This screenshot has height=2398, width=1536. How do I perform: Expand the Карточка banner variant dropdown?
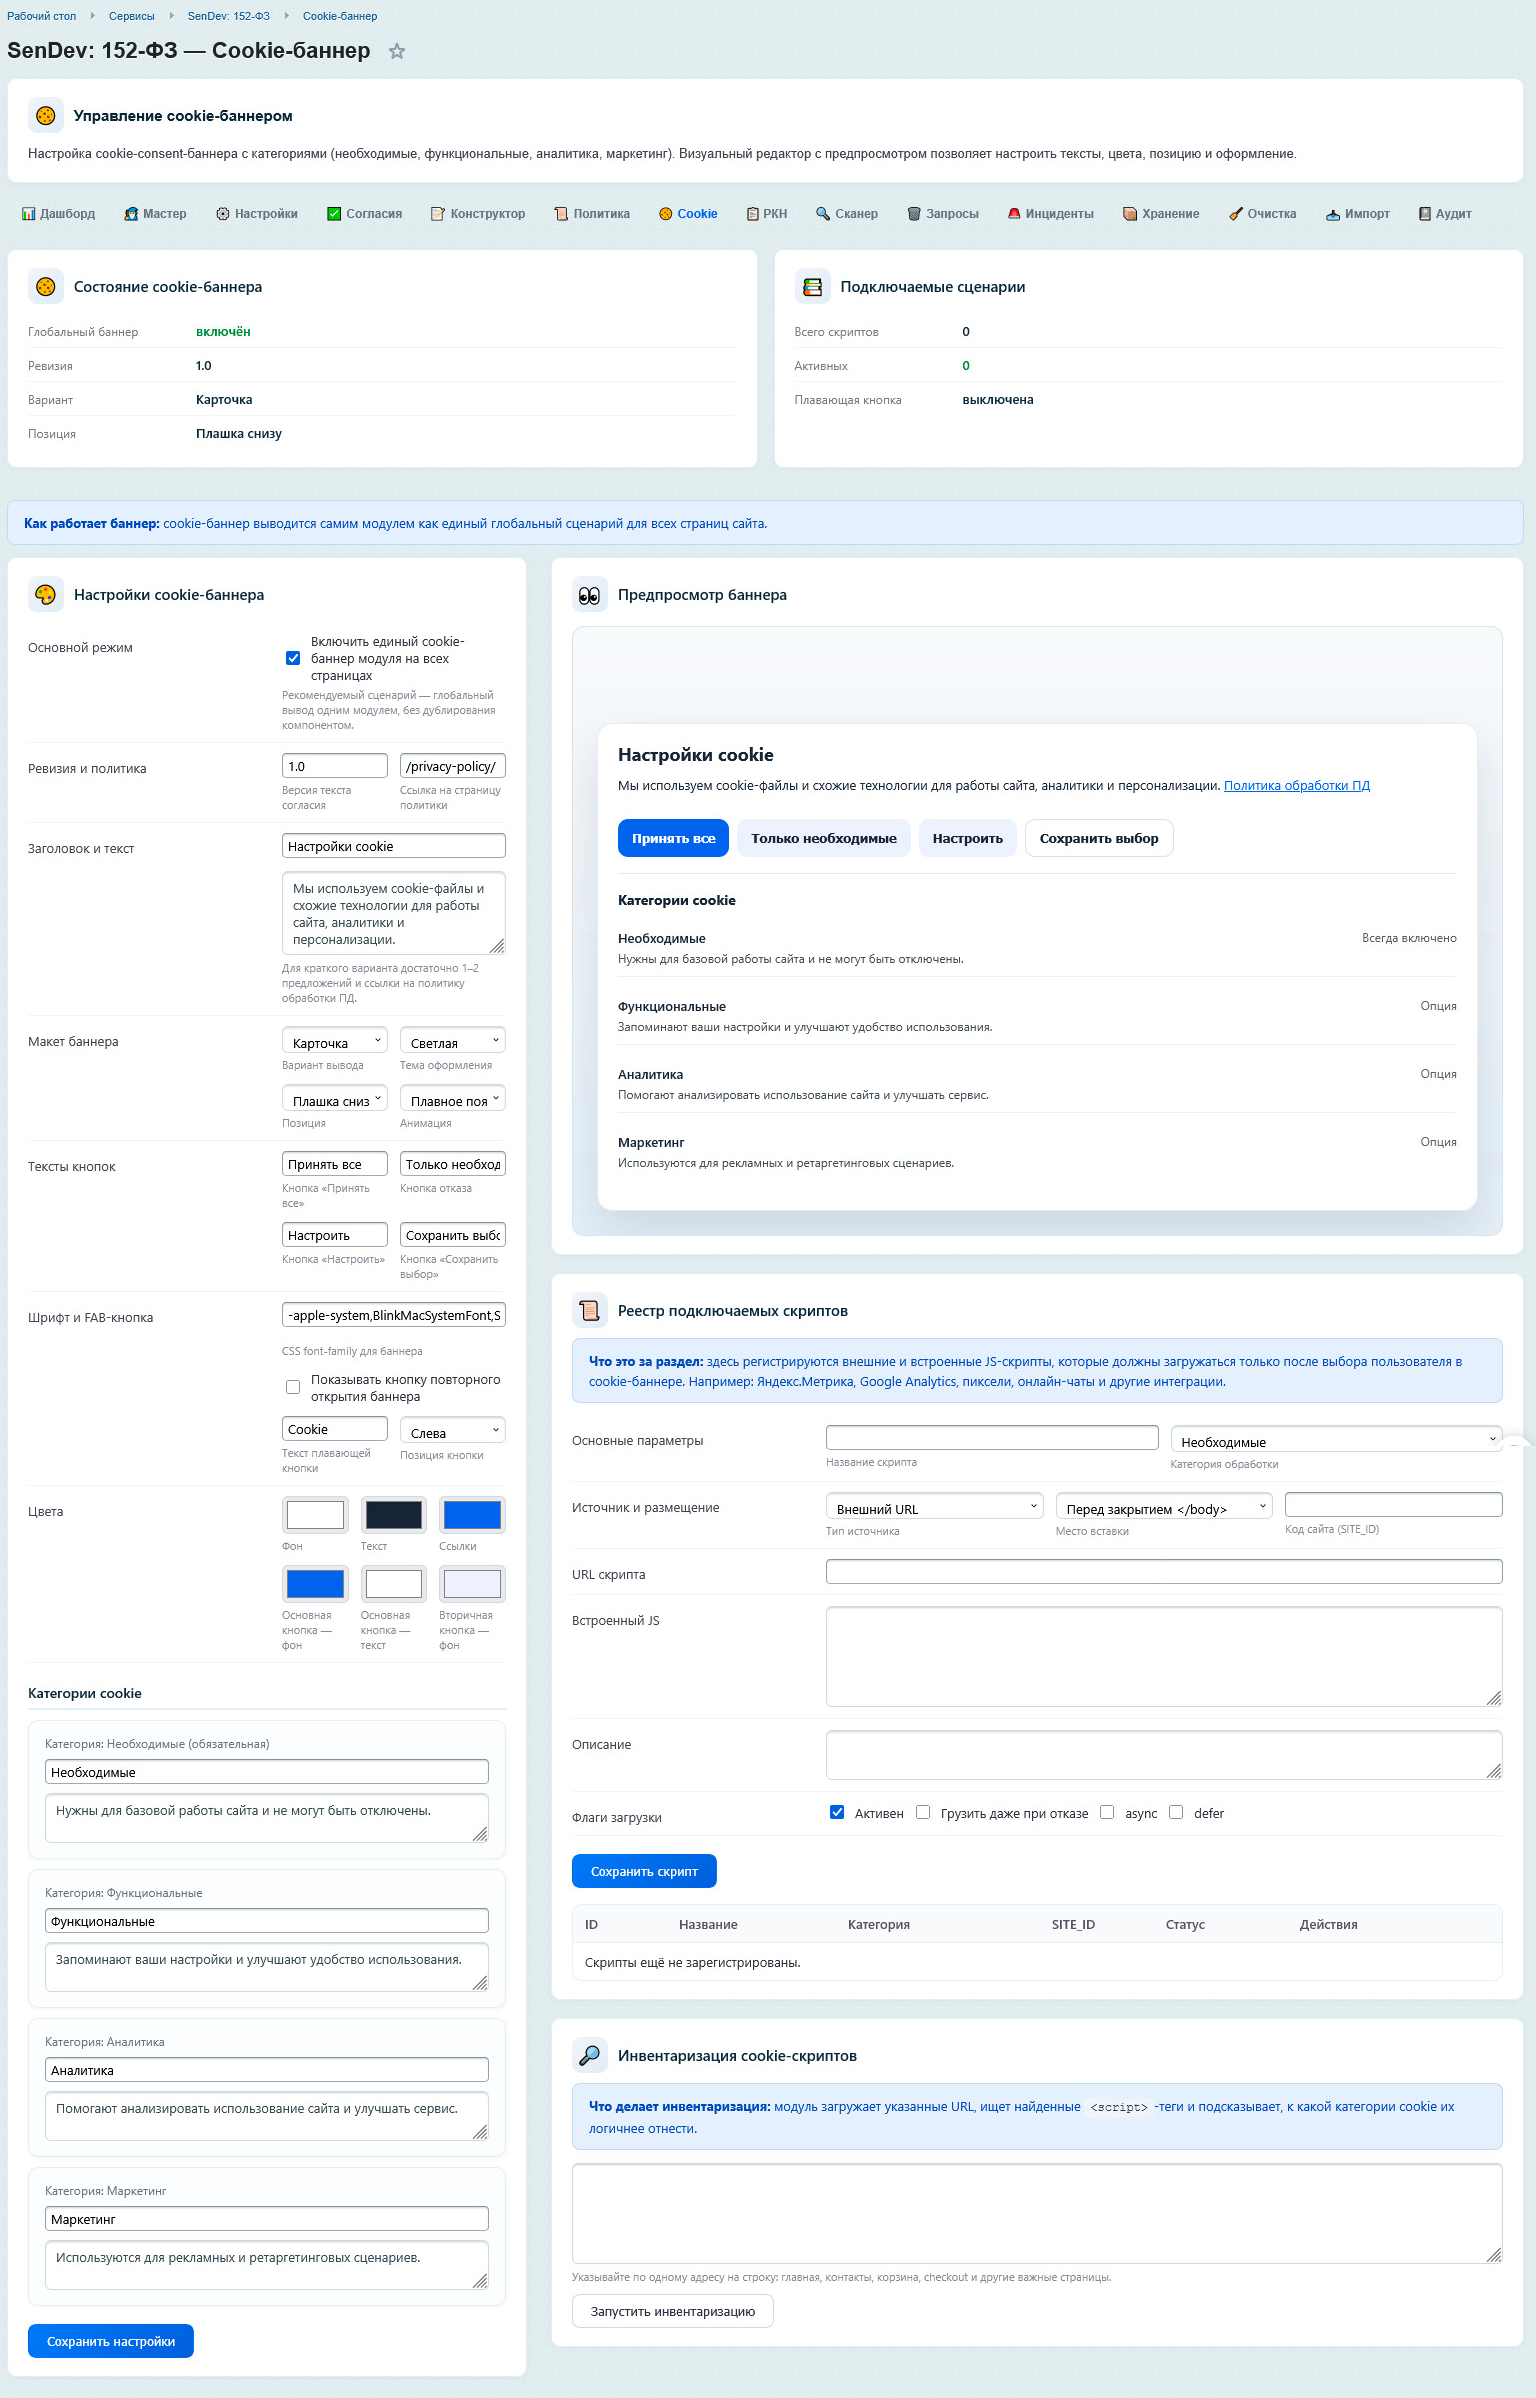click(334, 1042)
